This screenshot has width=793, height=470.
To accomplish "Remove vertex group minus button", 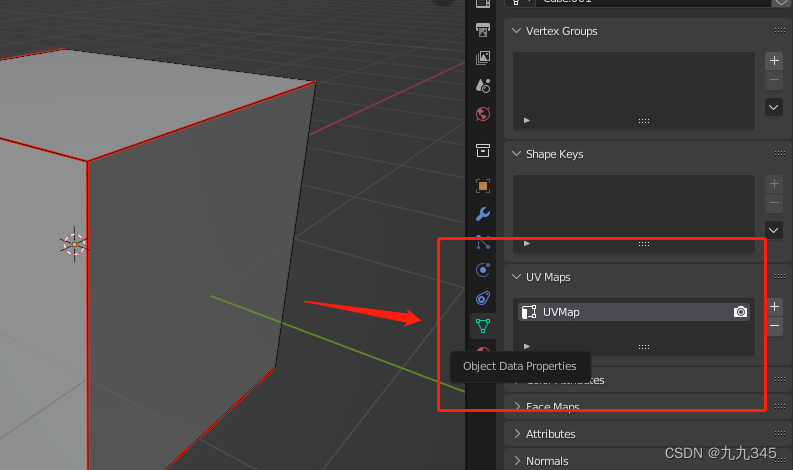I will tap(774, 80).
